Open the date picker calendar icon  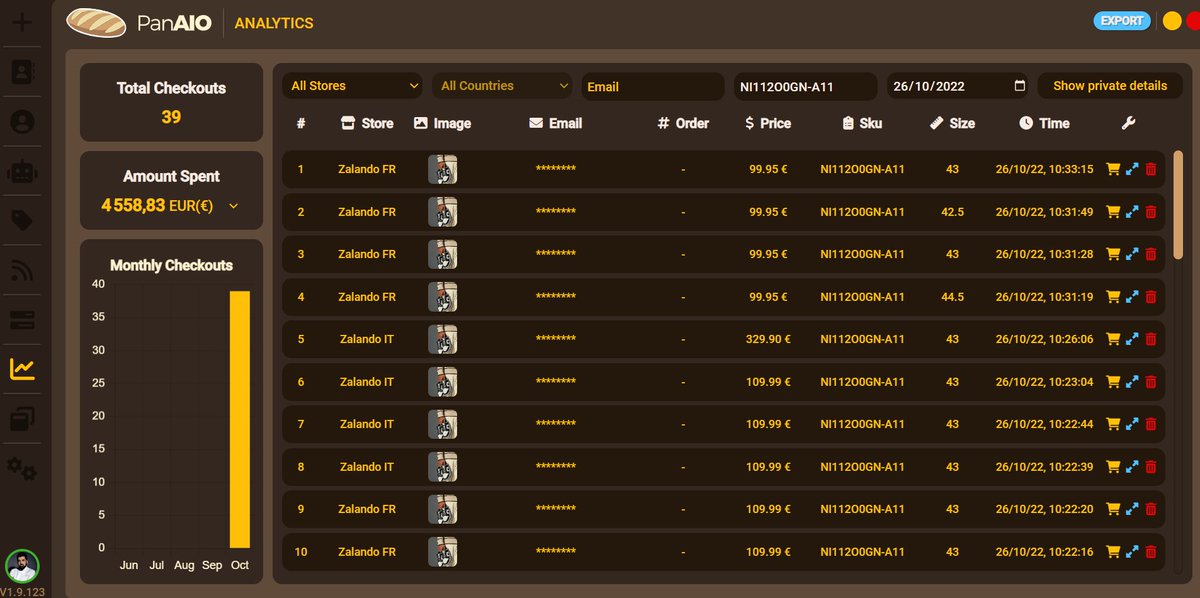(1020, 86)
